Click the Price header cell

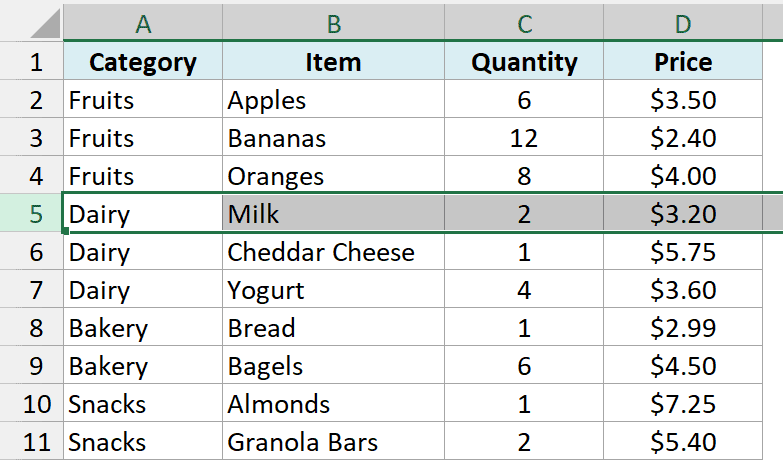683,61
